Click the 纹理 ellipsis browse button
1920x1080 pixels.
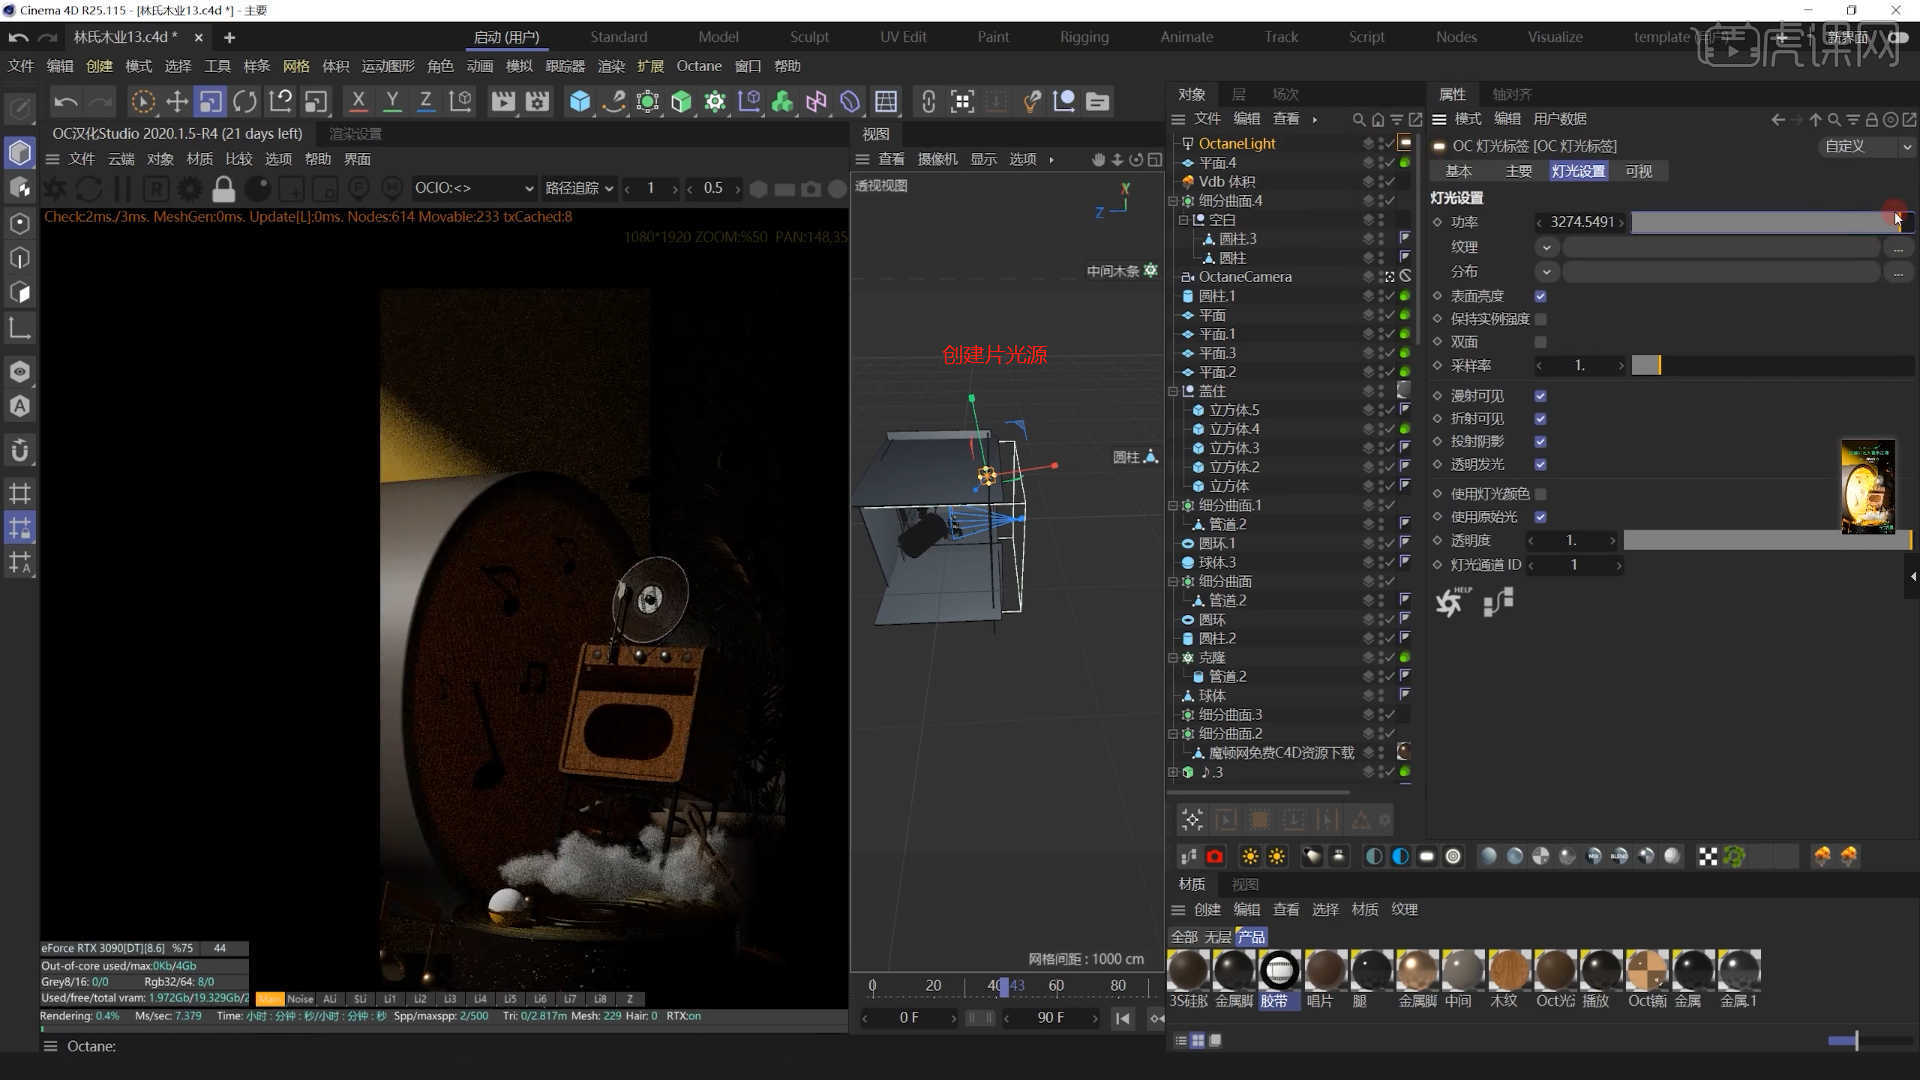pos(1898,247)
